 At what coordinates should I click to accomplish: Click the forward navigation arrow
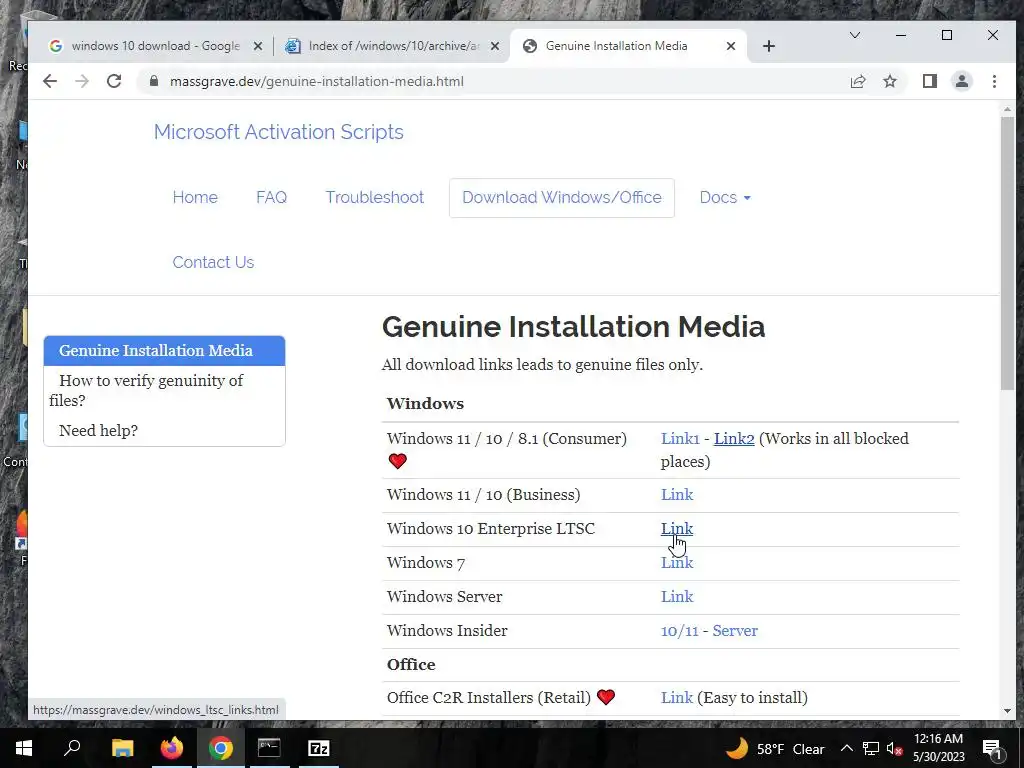coord(82,81)
